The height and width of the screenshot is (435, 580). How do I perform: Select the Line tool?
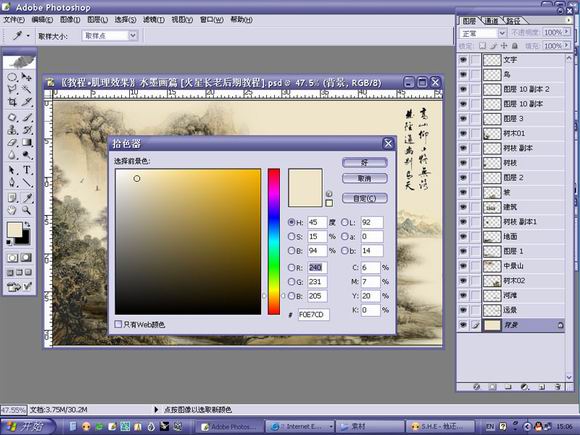pos(26,182)
